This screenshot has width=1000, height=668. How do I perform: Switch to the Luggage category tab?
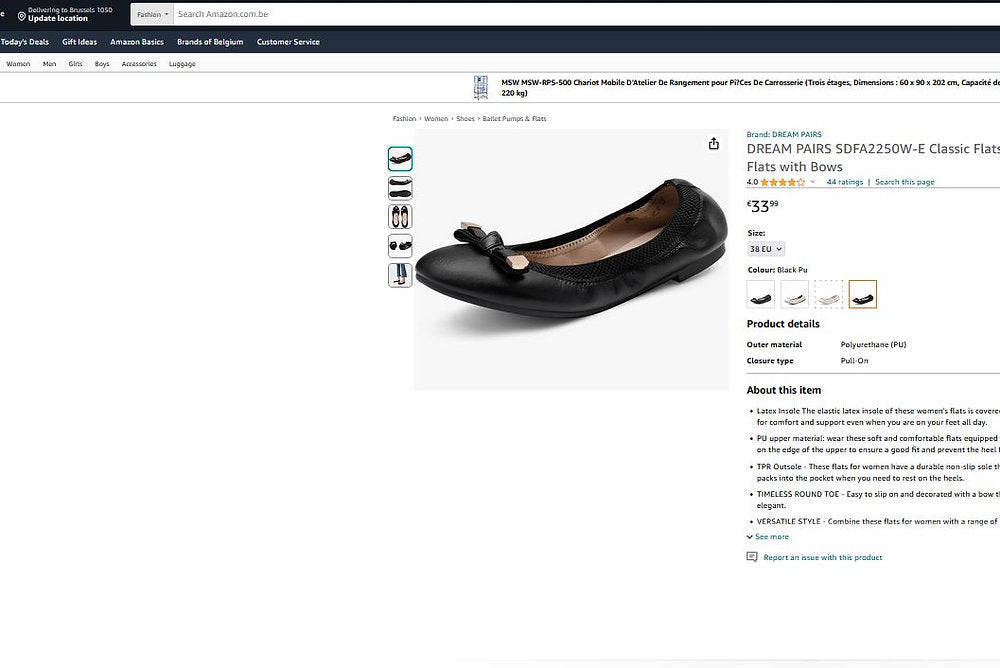[181, 63]
